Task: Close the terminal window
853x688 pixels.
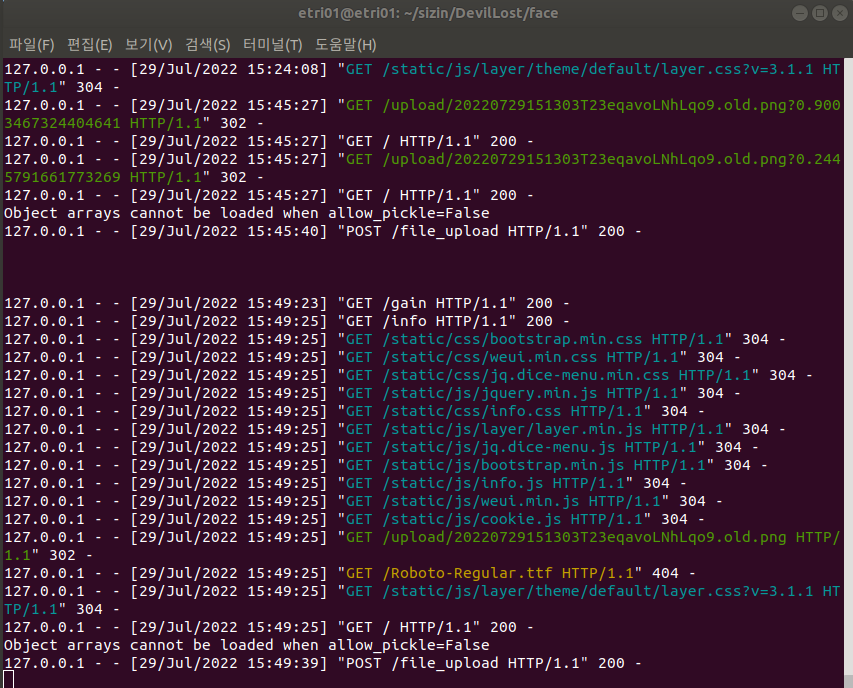Action: [841, 13]
